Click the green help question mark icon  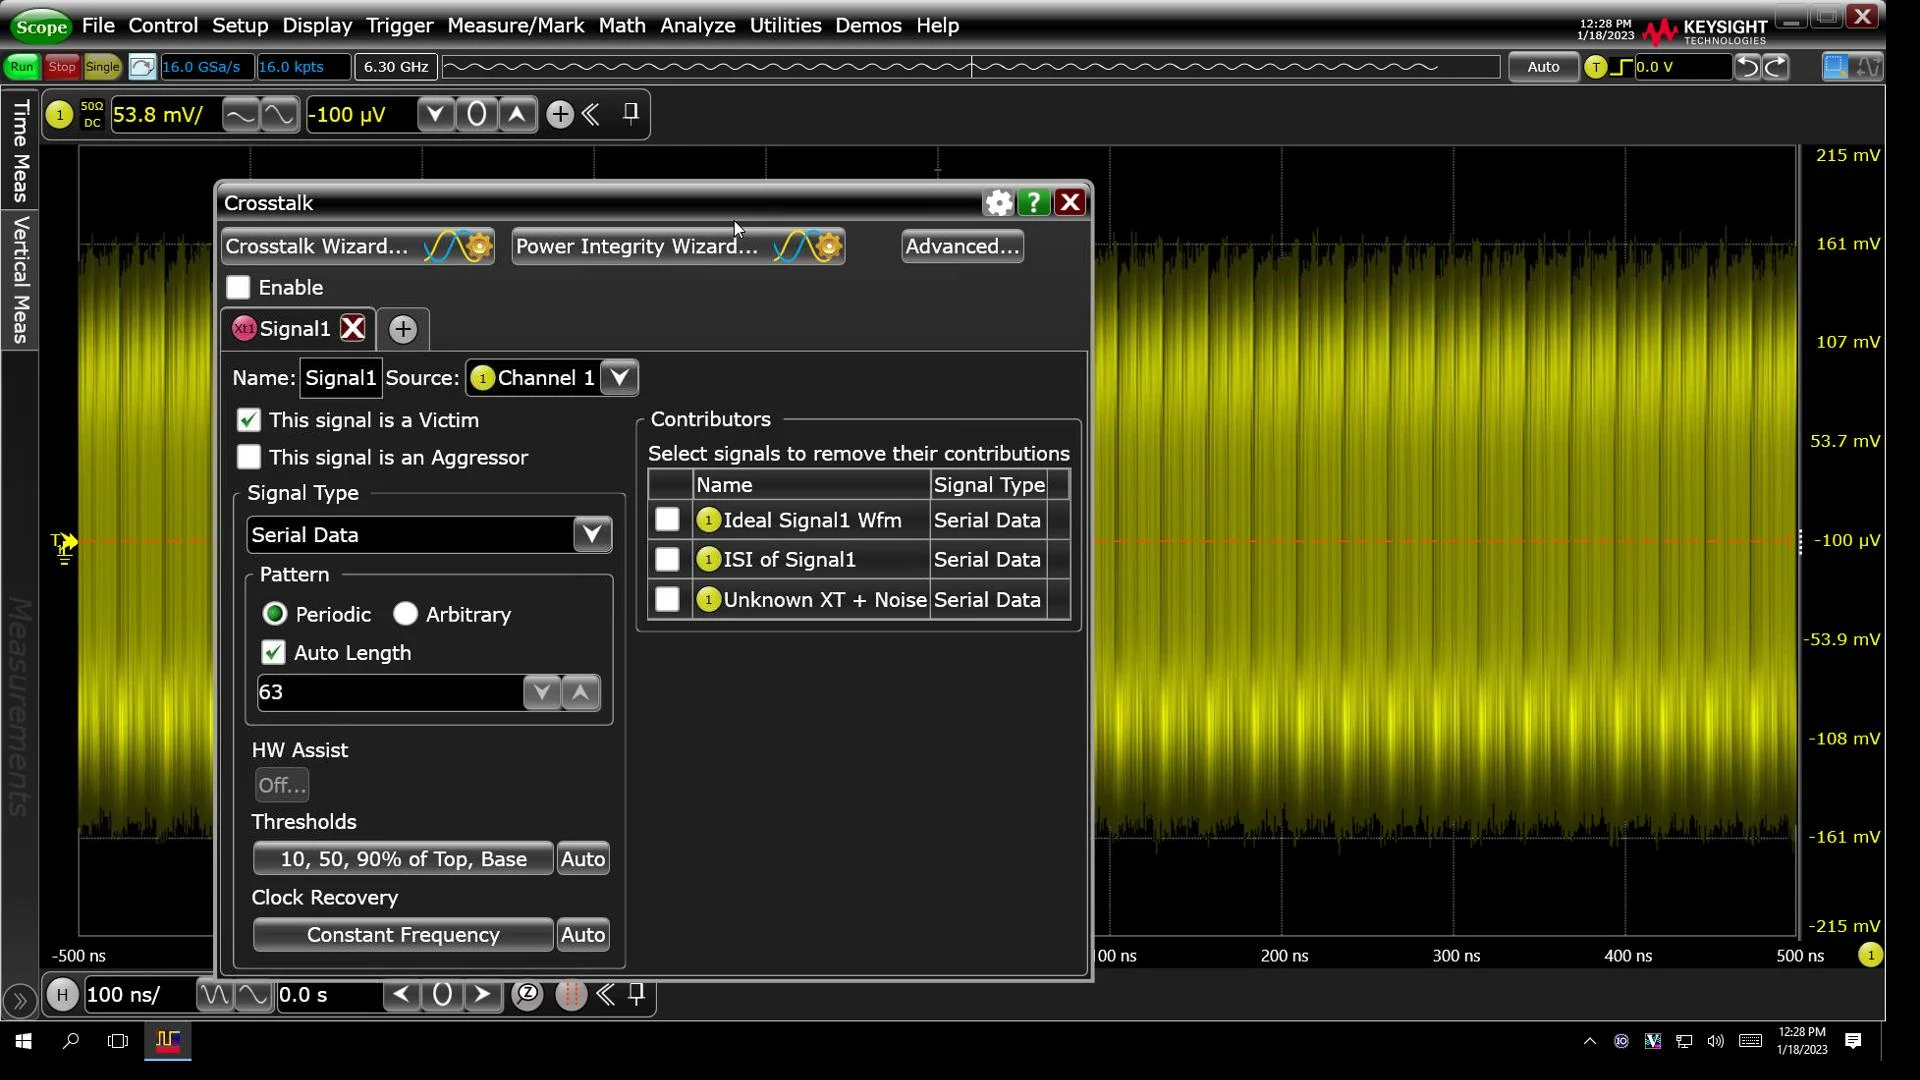1033,203
